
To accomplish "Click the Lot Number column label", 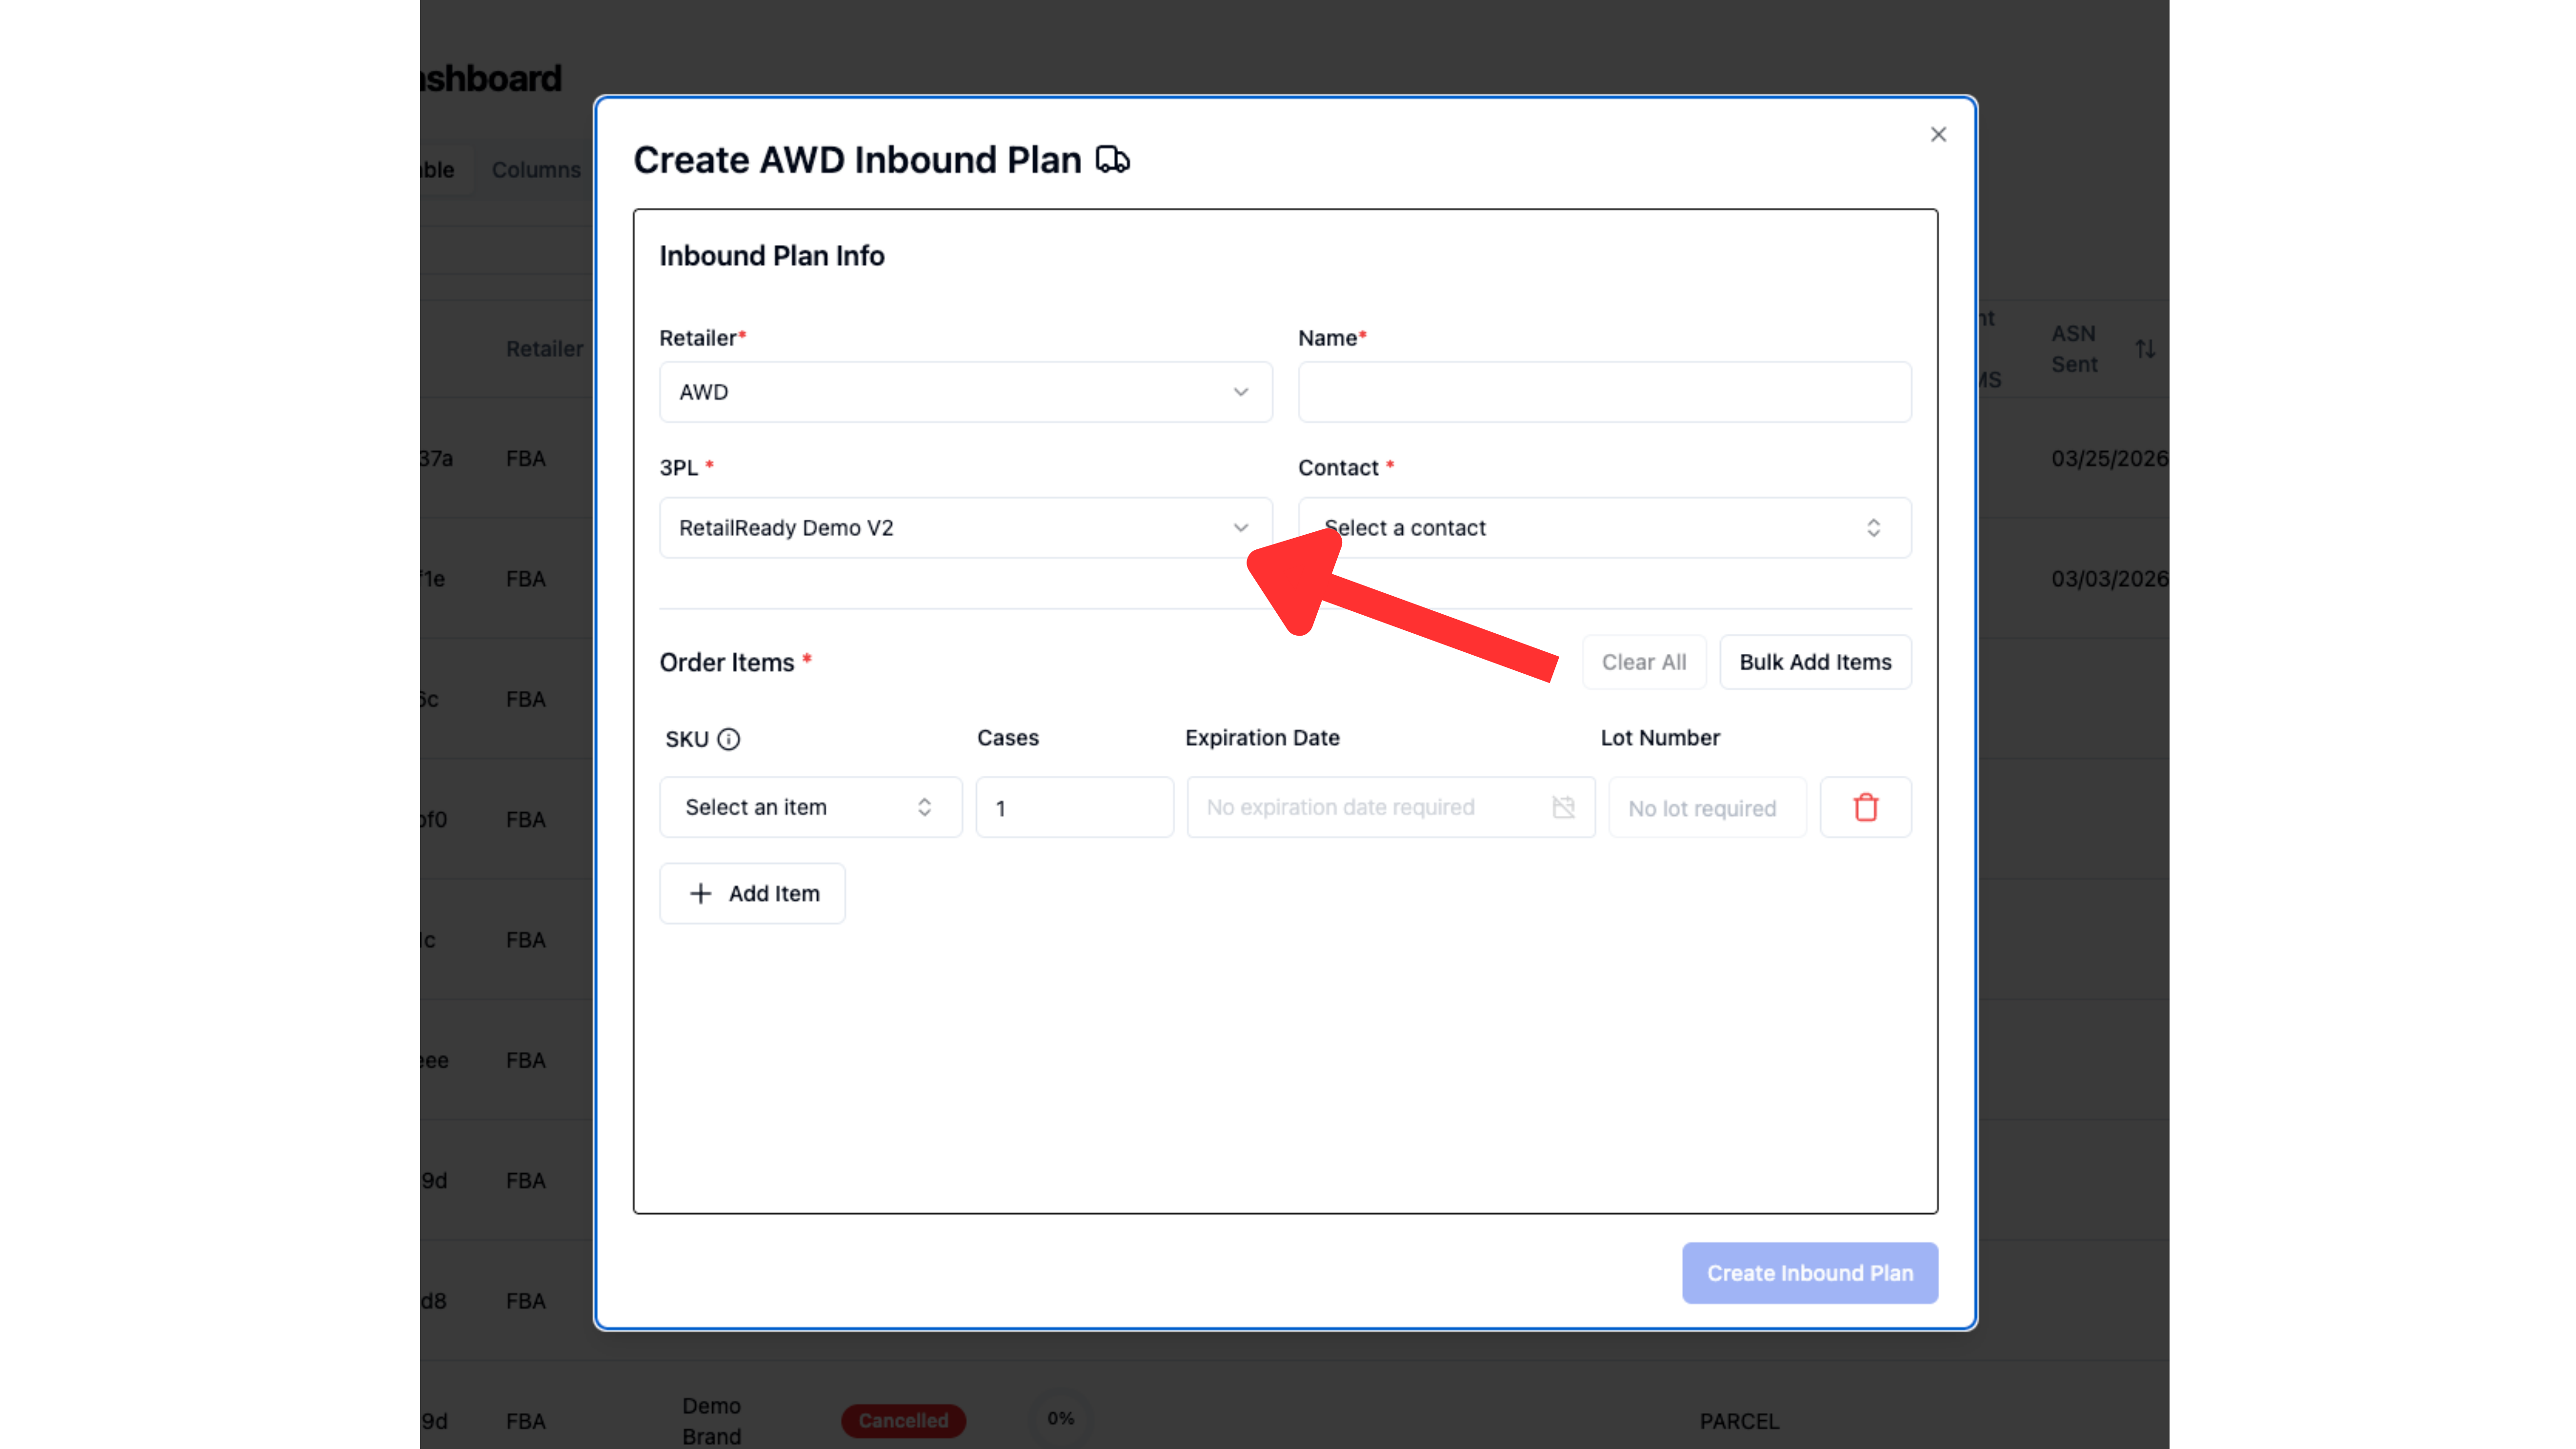I will pos(1660,738).
